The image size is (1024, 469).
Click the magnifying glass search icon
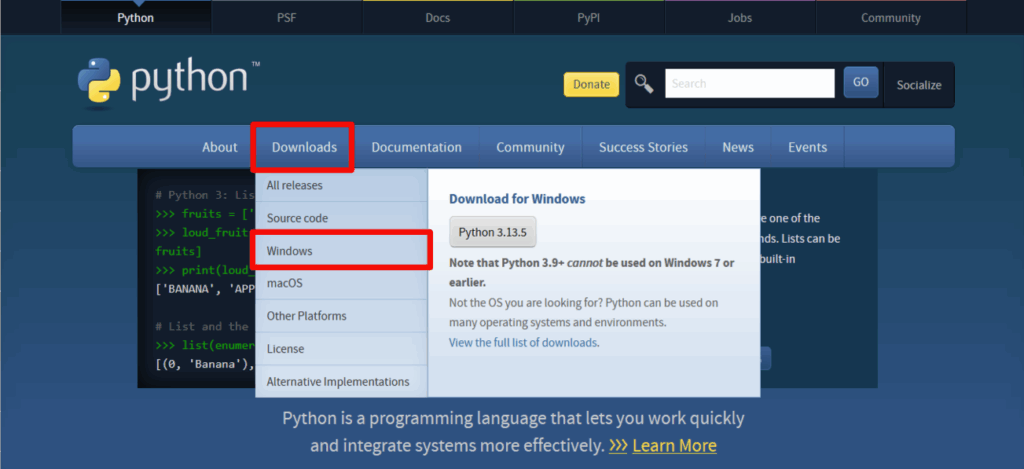point(644,83)
